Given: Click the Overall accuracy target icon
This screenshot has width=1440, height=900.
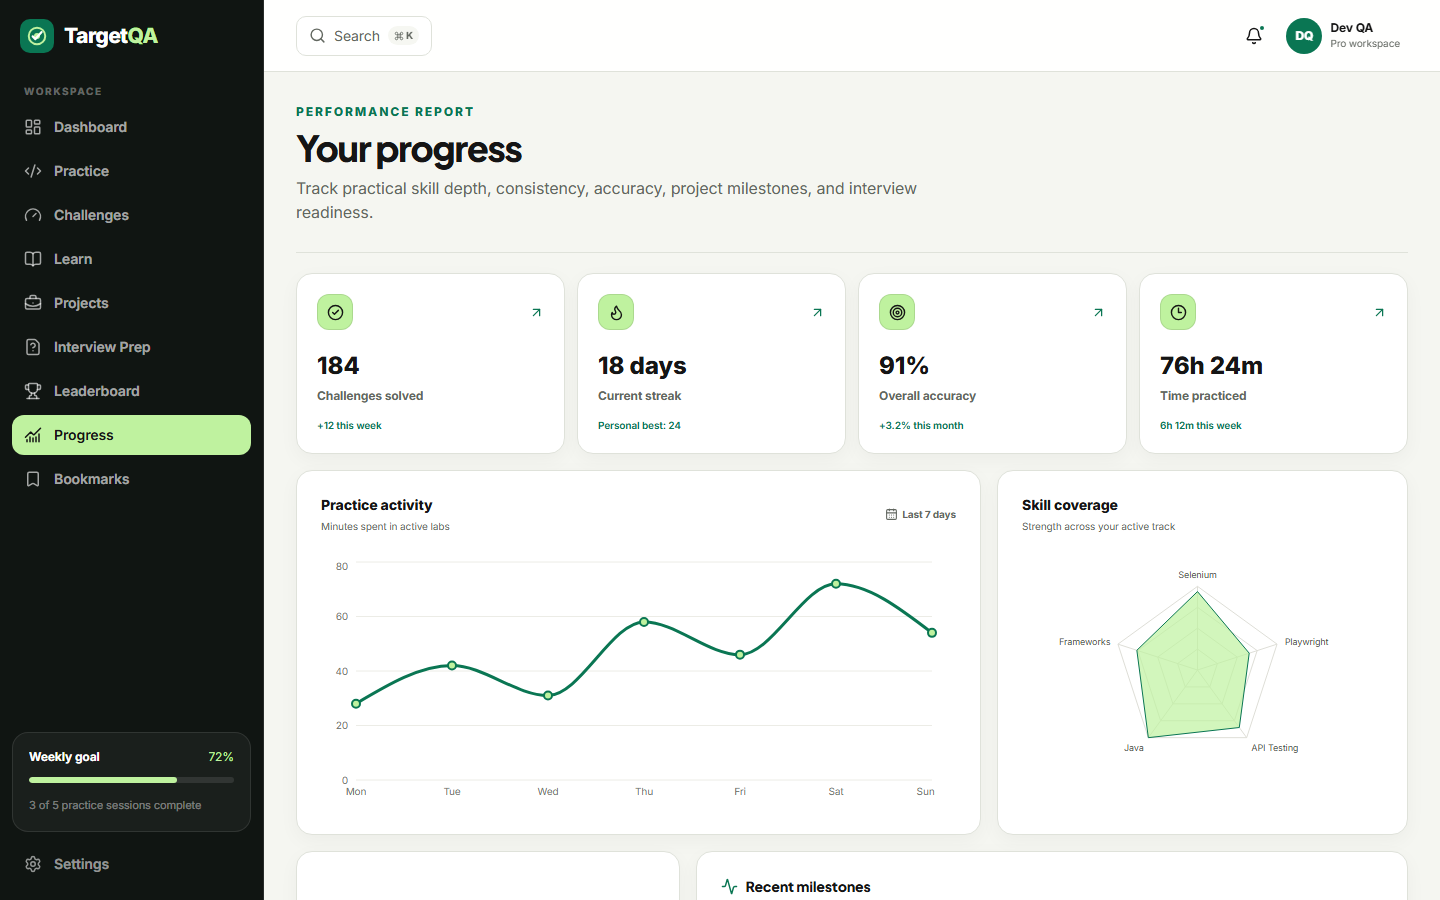Looking at the screenshot, I should [897, 312].
